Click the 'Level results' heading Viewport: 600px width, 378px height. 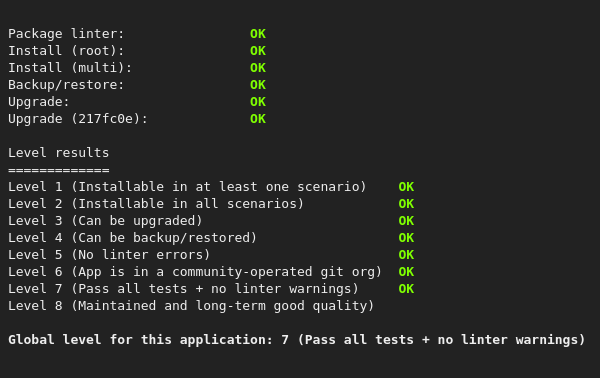coord(59,153)
